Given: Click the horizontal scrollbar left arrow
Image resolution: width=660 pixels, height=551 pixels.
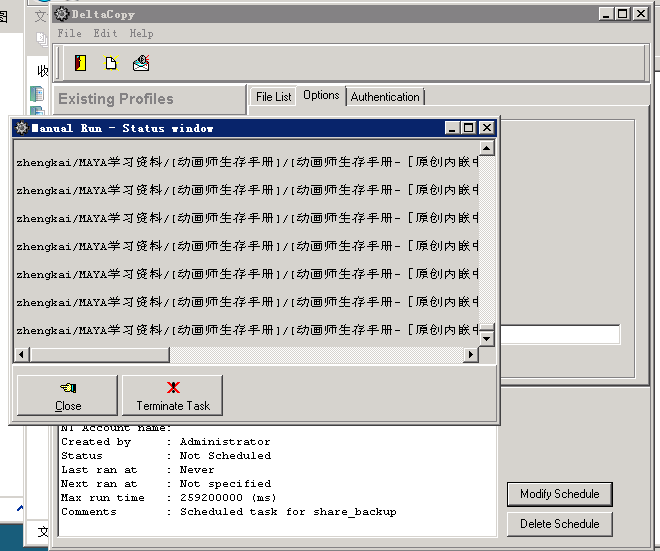Looking at the screenshot, I should (21, 355).
